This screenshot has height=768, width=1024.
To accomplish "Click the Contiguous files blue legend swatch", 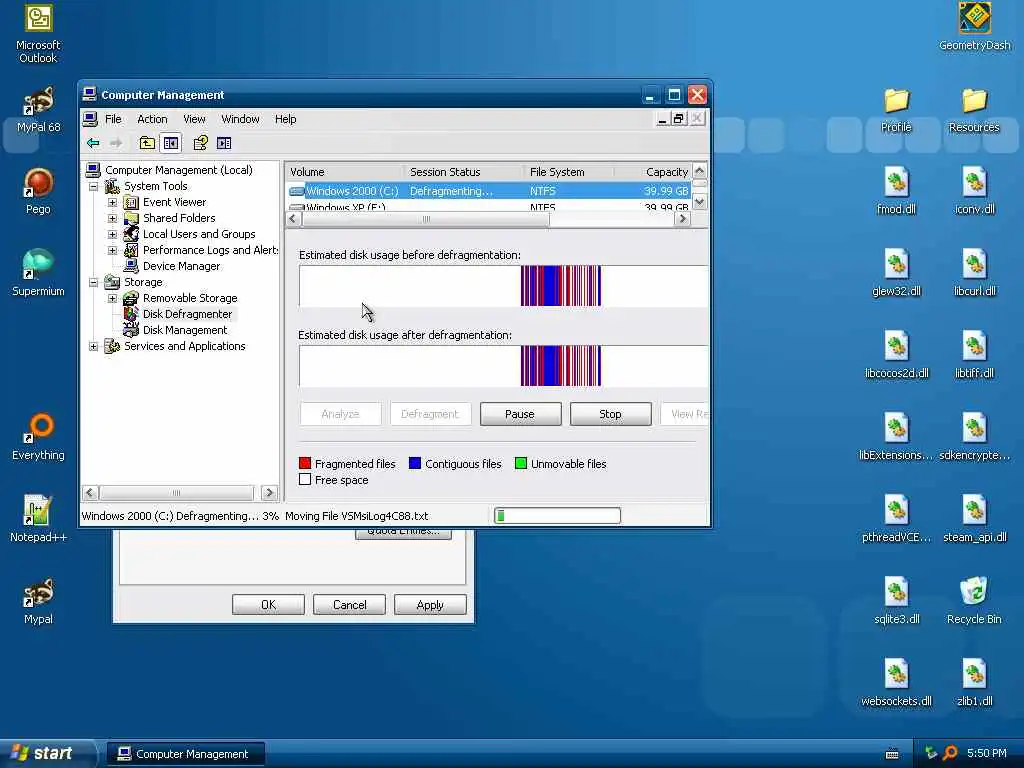I will [x=415, y=464].
